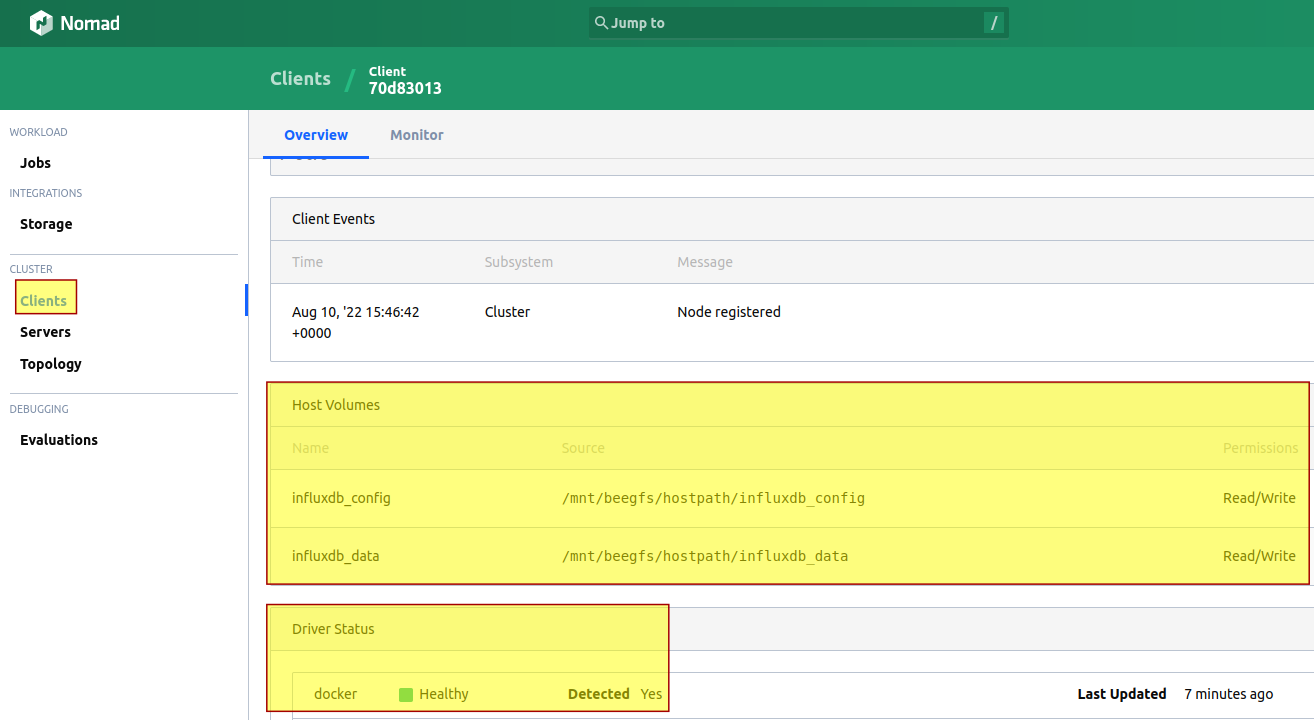Click the Permissions column header

click(x=1260, y=448)
